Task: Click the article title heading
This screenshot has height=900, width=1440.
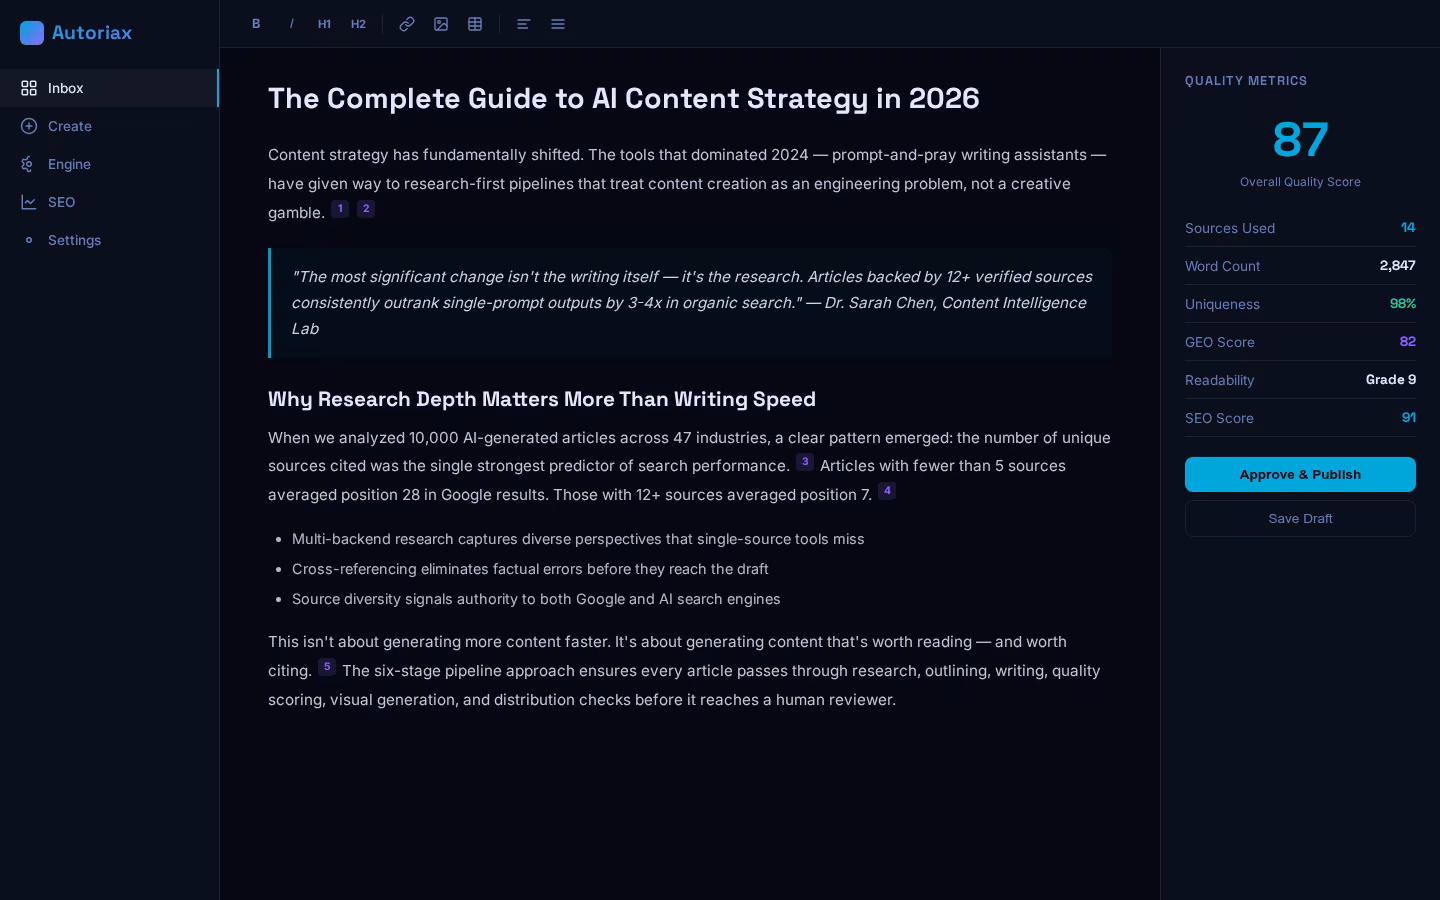Action: coord(623,98)
